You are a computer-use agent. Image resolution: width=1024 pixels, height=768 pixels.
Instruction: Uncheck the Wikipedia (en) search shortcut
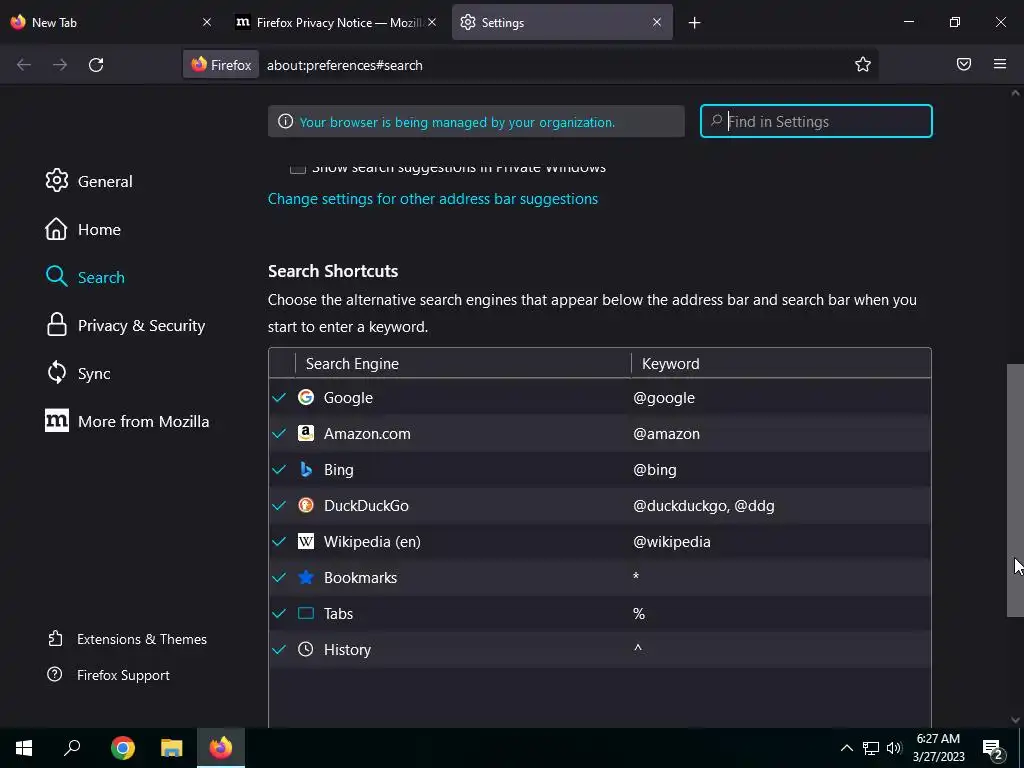280,541
